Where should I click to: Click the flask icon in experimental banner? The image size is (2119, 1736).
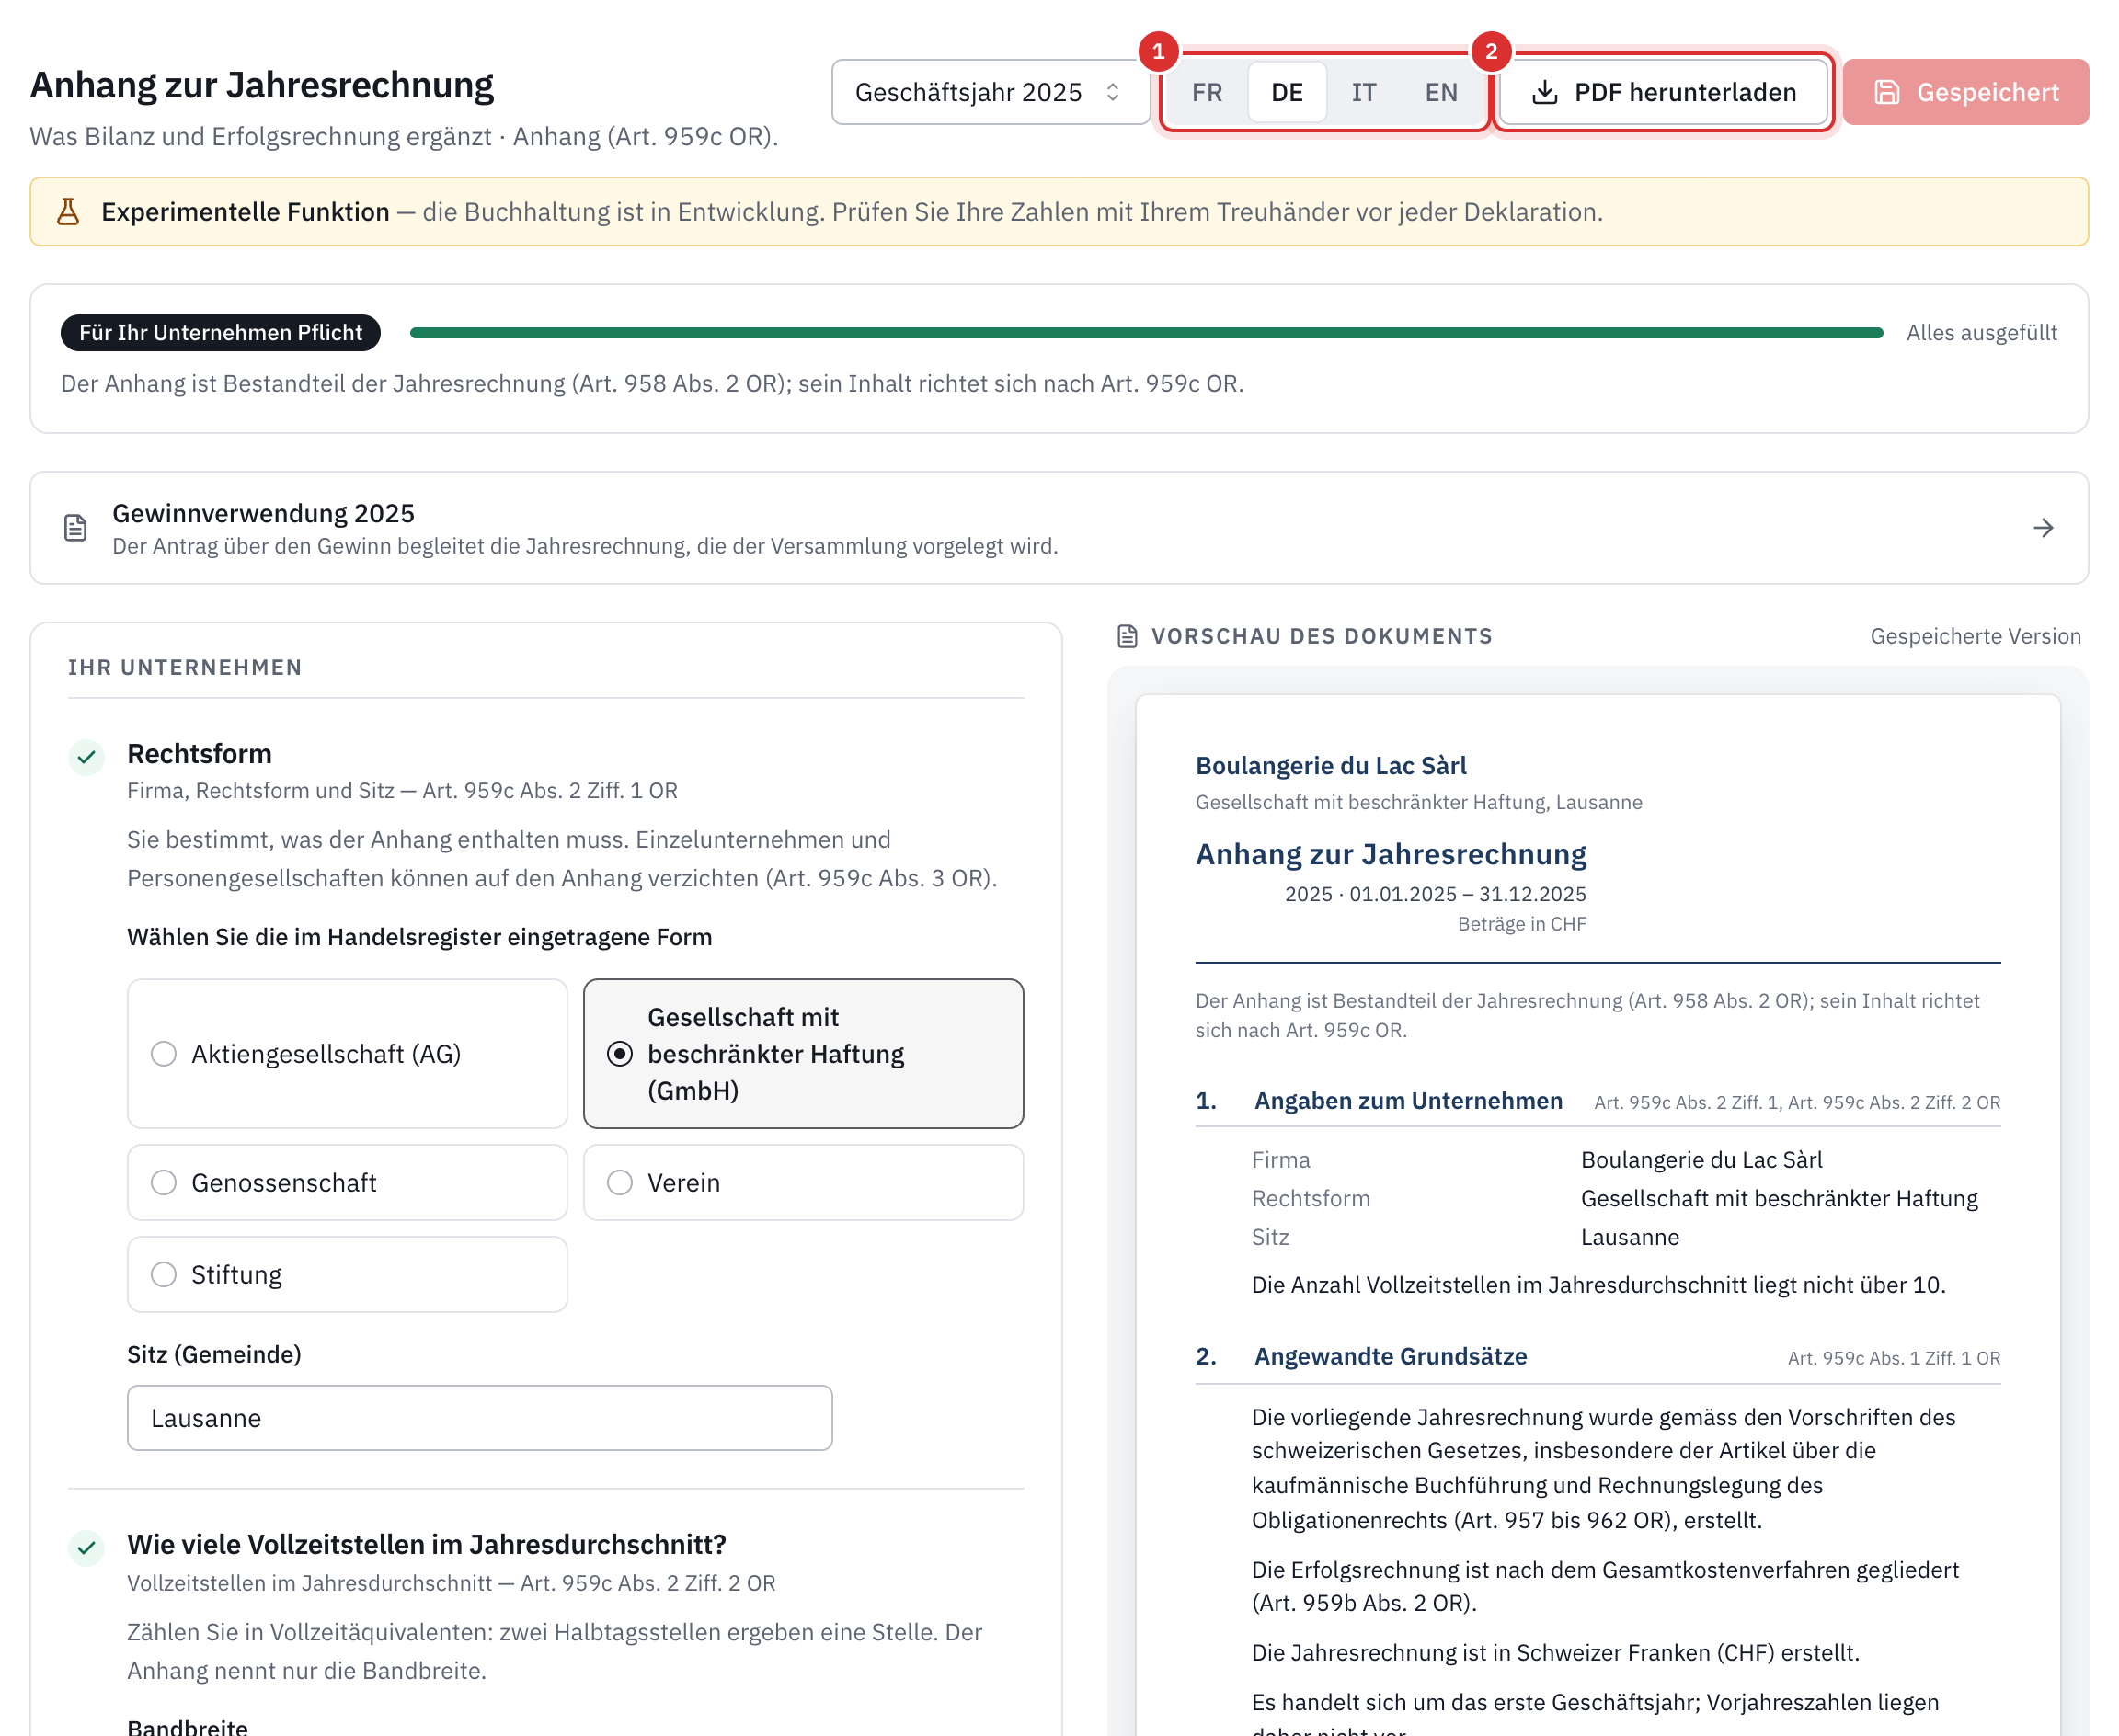[x=68, y=212]
